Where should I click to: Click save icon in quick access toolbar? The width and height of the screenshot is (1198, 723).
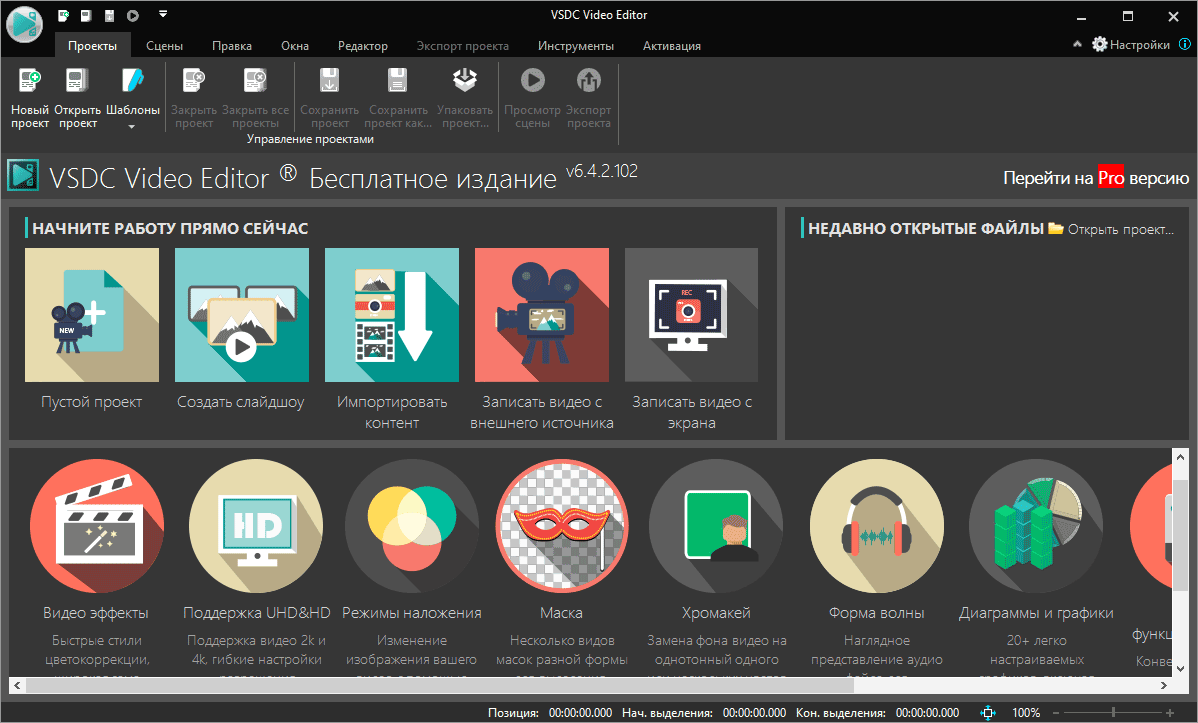[x=109, y=15]
